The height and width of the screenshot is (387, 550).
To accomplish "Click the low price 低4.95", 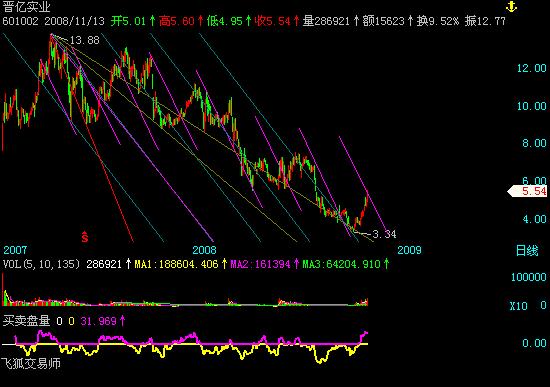I will (x=224, y=21).
